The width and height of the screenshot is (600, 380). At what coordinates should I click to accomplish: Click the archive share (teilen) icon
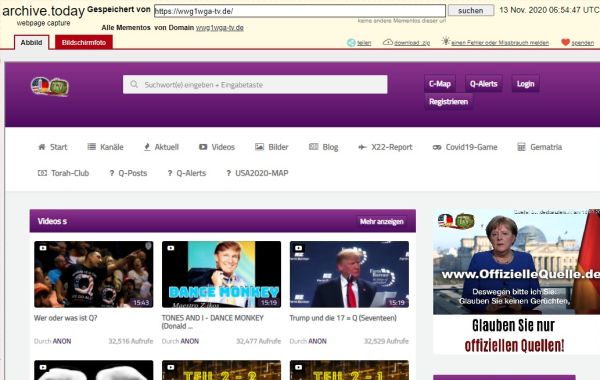tap(351, 42)
